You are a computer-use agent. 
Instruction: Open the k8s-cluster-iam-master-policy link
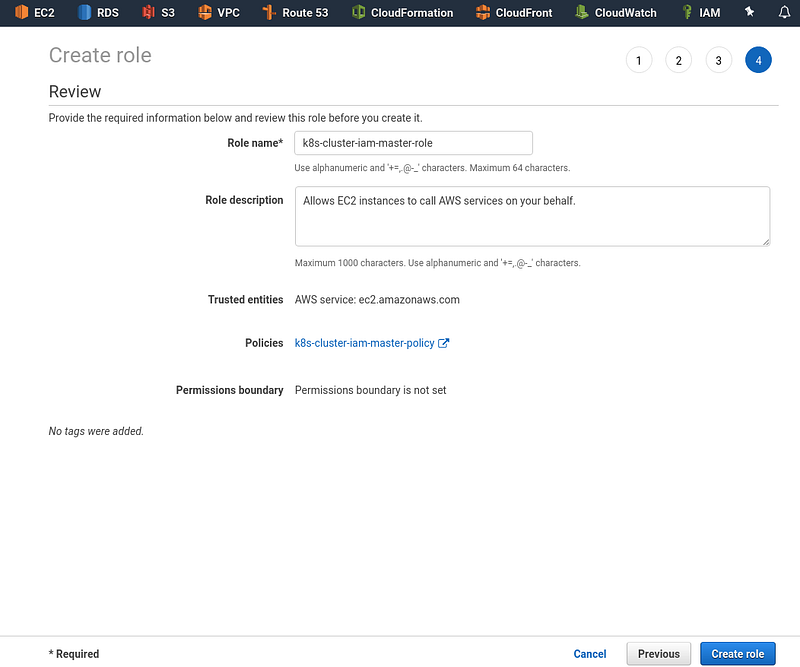click(364, 343)
